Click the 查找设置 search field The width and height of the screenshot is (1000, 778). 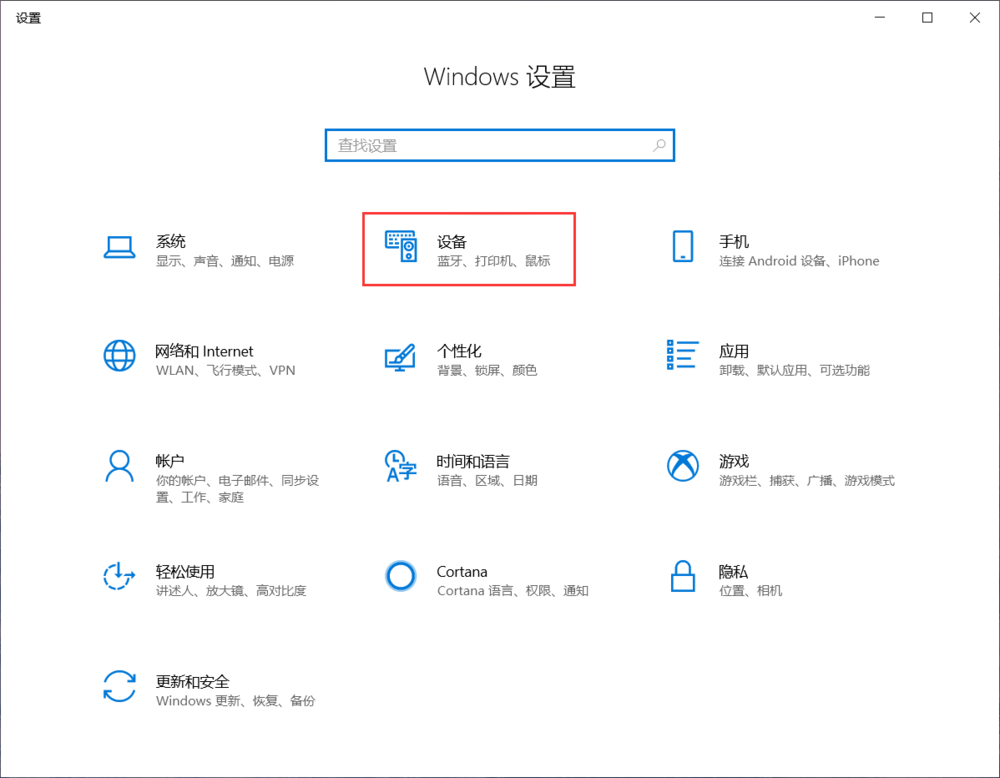point(490,145)
